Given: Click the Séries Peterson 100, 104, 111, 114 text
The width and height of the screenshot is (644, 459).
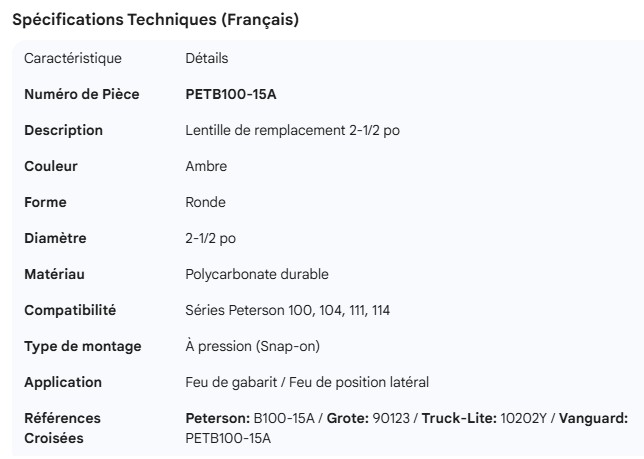Looking at the screenshot, I should point(288,310).
